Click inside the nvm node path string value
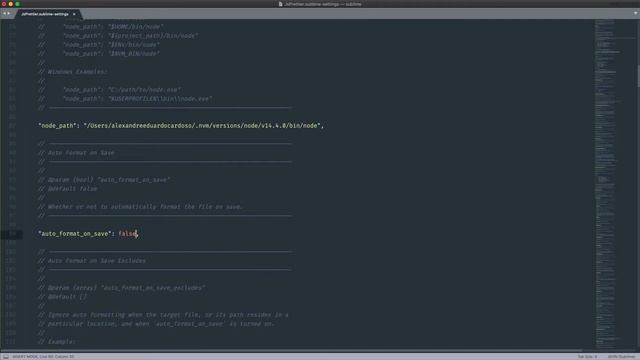 click(202, 126)
